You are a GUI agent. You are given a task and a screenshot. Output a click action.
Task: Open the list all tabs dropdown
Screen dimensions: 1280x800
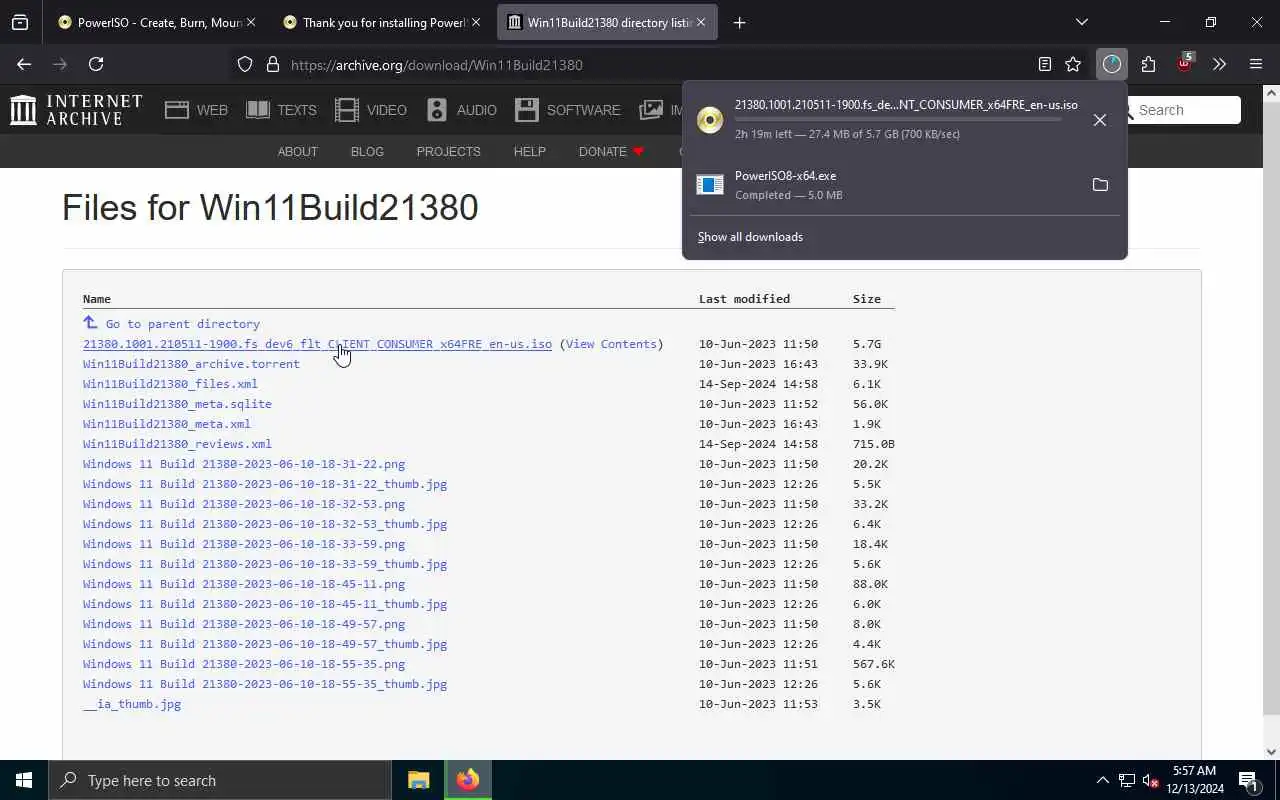pos(1081,22)
